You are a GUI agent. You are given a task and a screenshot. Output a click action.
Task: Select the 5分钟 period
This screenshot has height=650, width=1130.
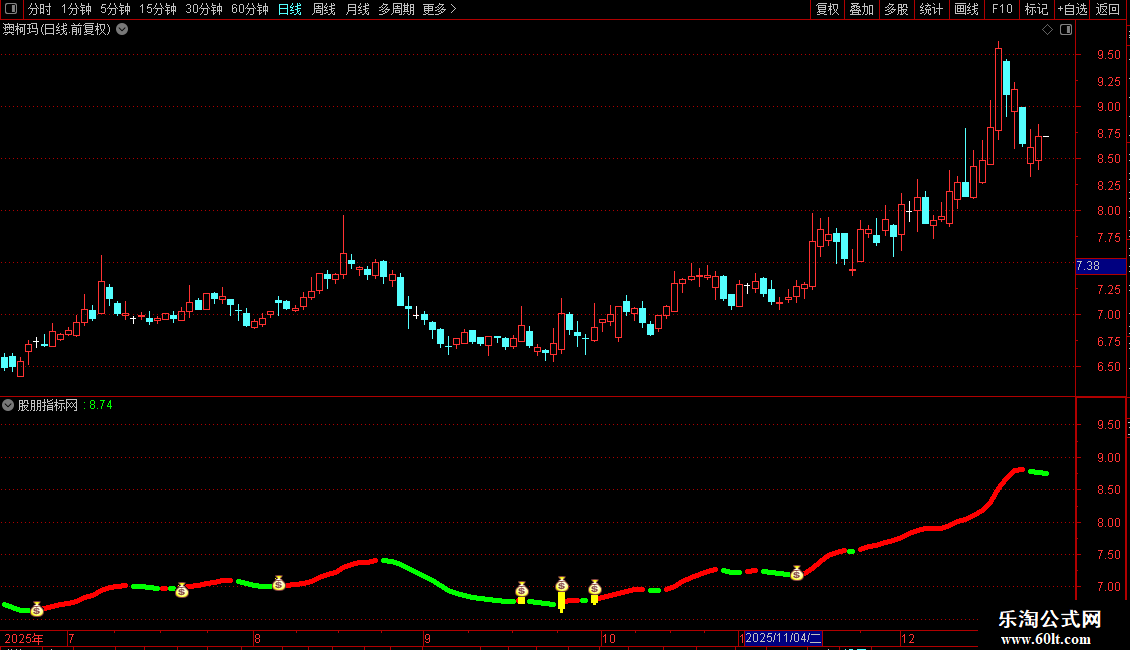[x=115, y=9]
